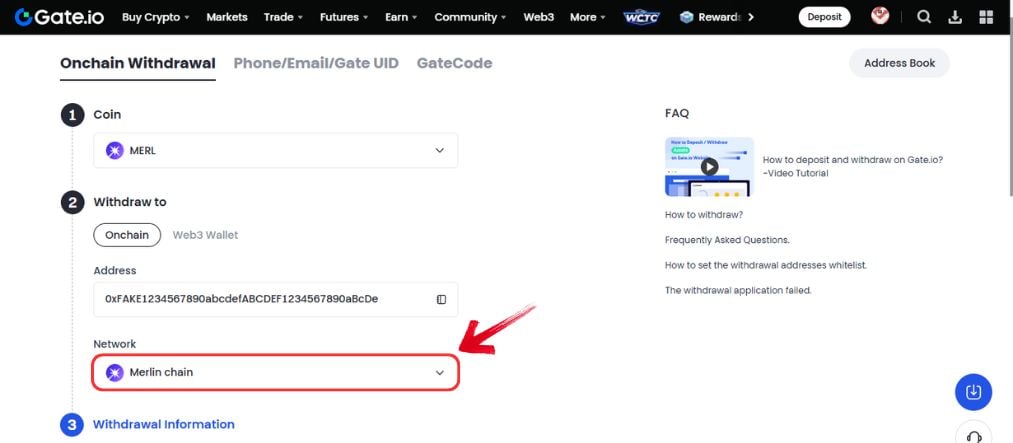Viewport: 1013px width, 443px height.
Task: Open the Earn dropdown menu
Action: [401, 17]
